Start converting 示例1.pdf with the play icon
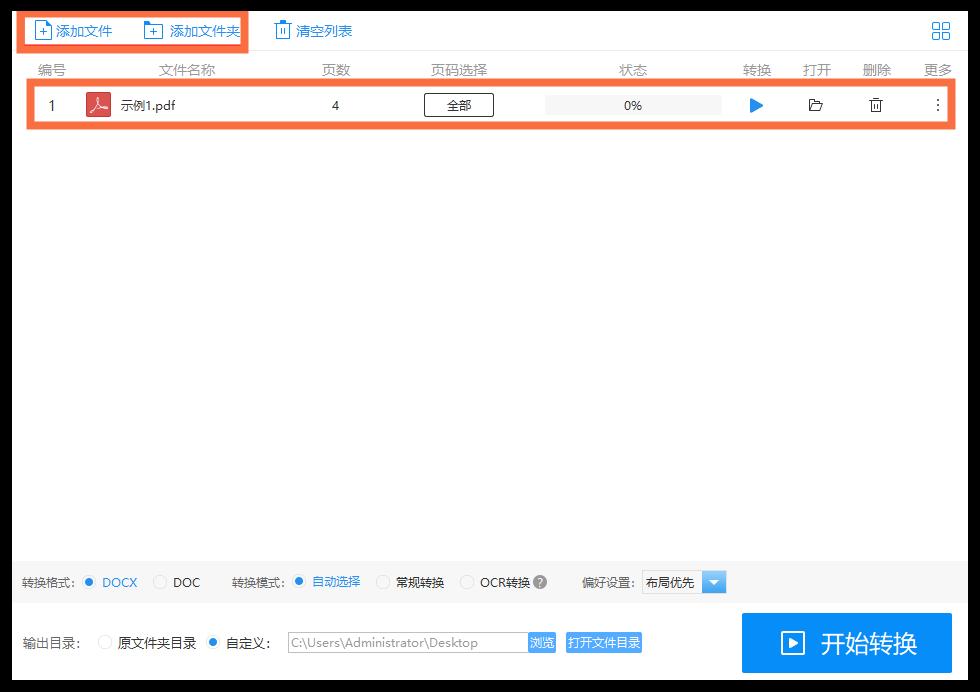Image resolution: width=980 pixels, height=692 pixels. pos(757,105)
